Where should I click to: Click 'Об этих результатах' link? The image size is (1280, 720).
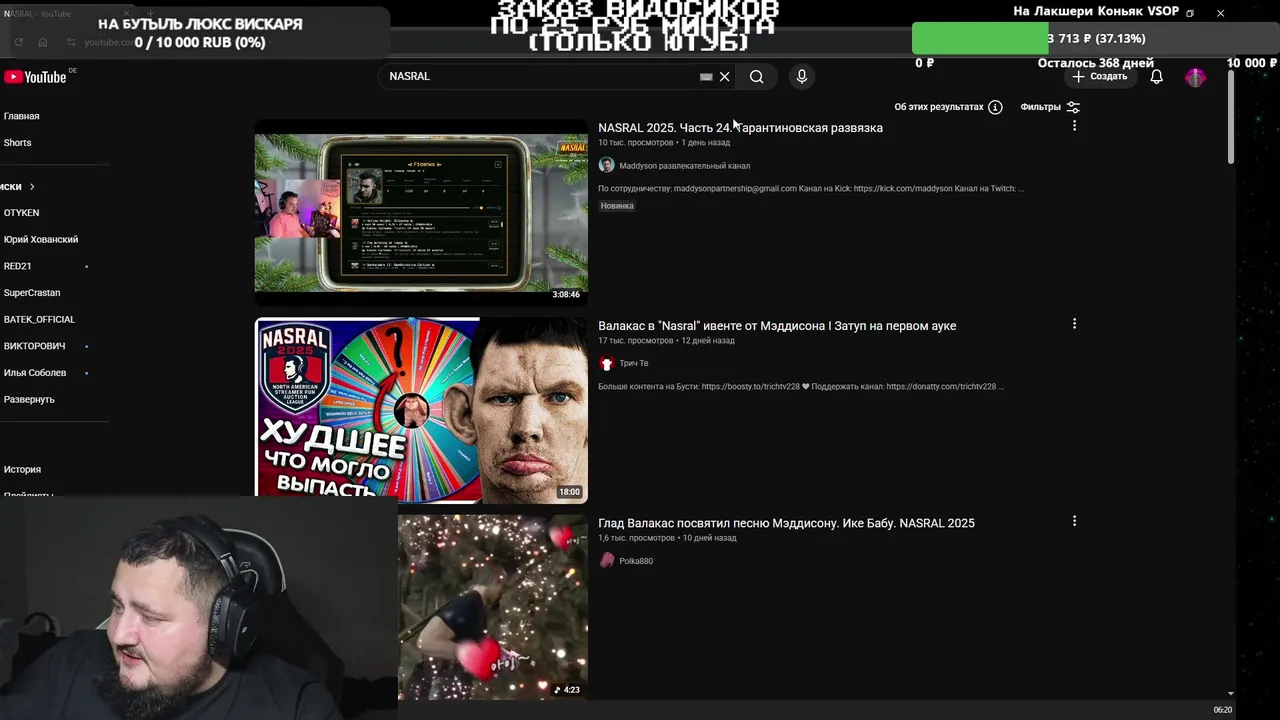pos(939,107)
